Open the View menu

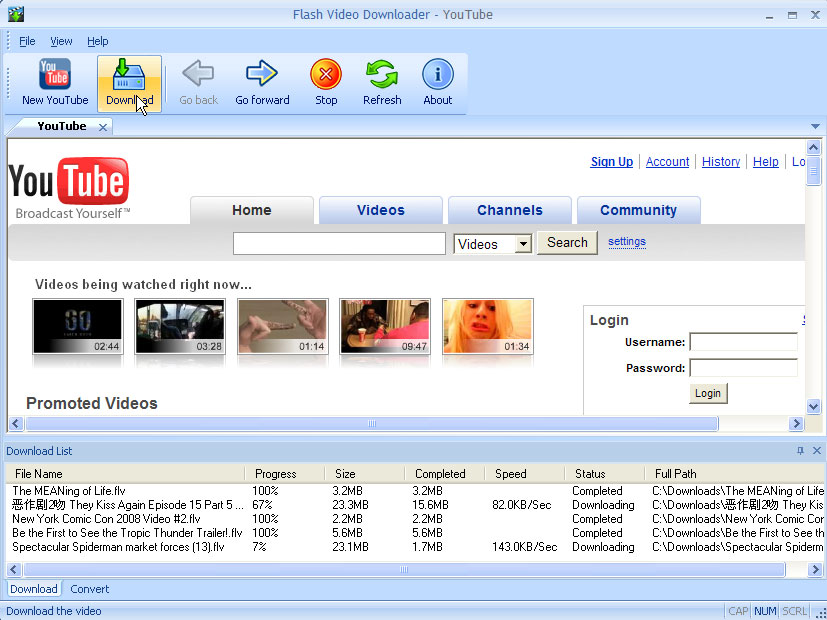point(61,41)
